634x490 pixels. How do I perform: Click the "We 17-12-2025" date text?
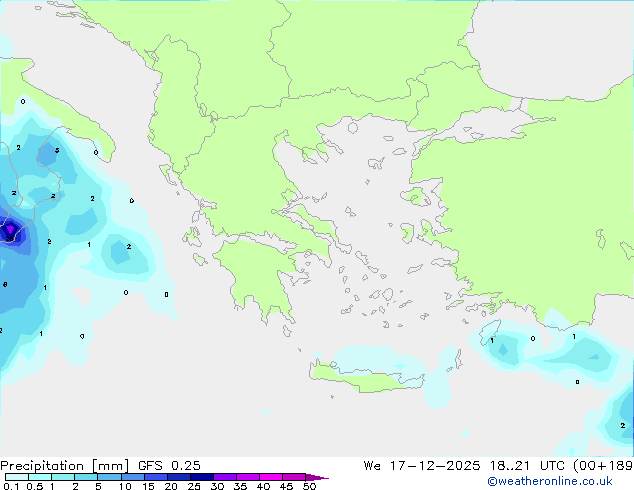pos(422,466)
